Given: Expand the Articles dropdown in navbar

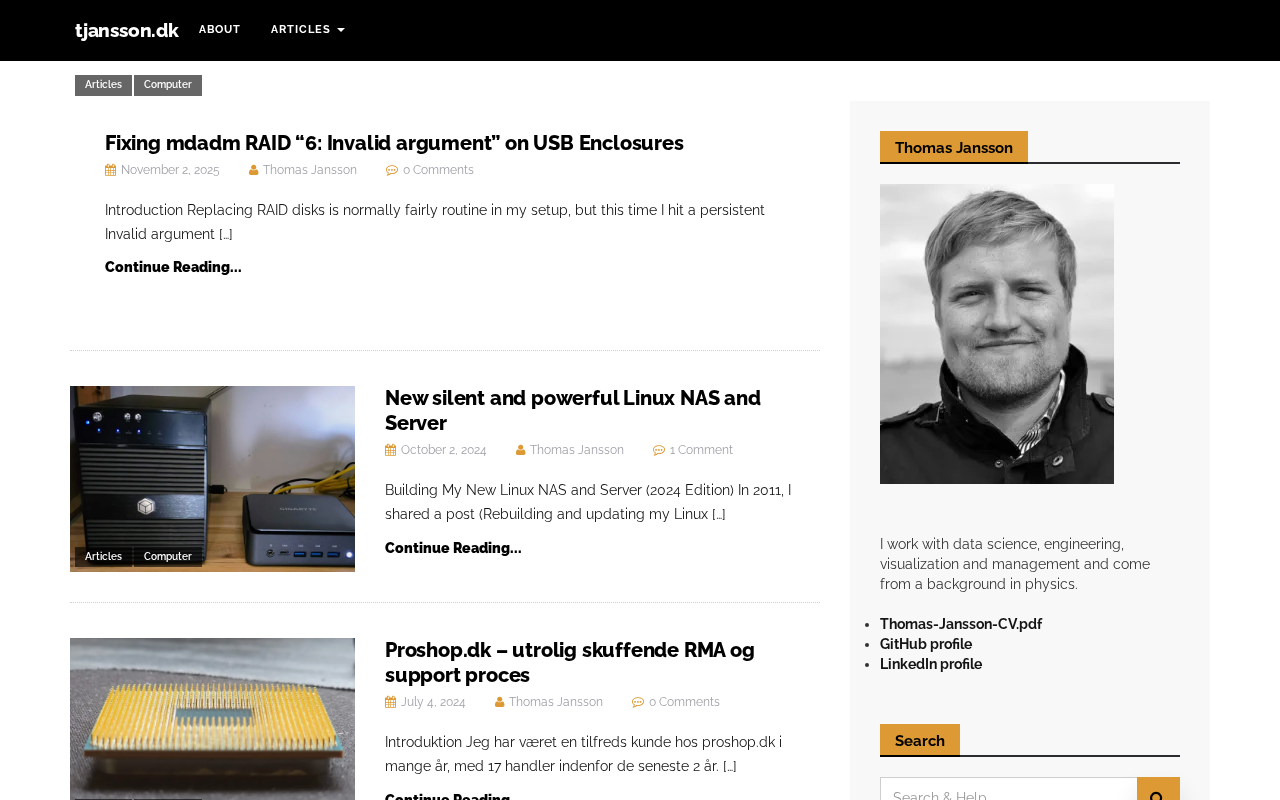Looking at the screenshot, I should tap(307, 30).
